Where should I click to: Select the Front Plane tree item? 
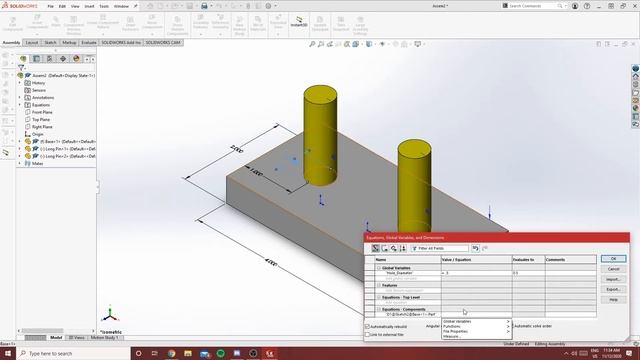click(42, 112)
